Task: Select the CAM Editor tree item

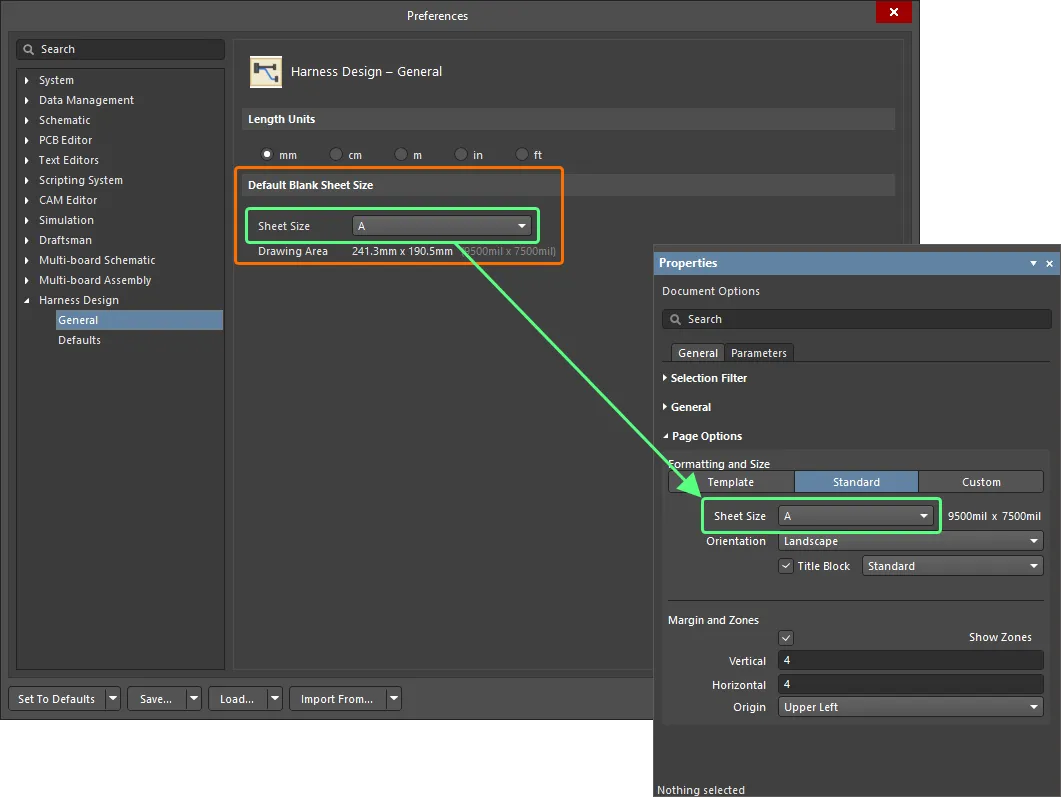Action: pos(68,200)
